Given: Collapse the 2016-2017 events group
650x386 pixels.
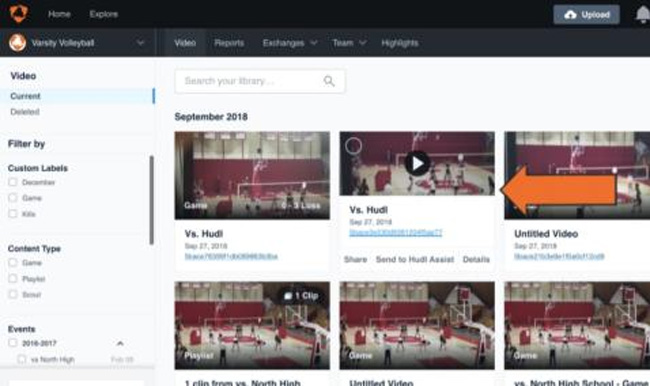Looking at the screenshot, I should coord(120,343).
